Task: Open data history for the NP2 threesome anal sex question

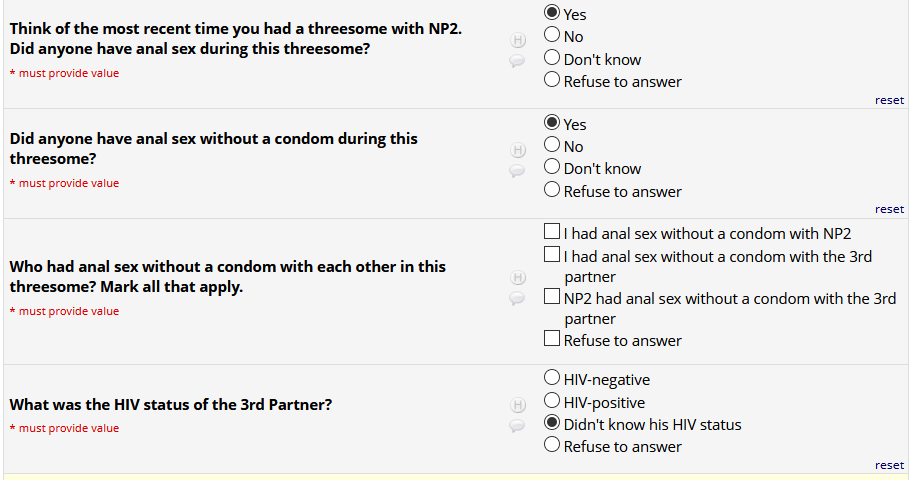Action: (x=518, y=40)
